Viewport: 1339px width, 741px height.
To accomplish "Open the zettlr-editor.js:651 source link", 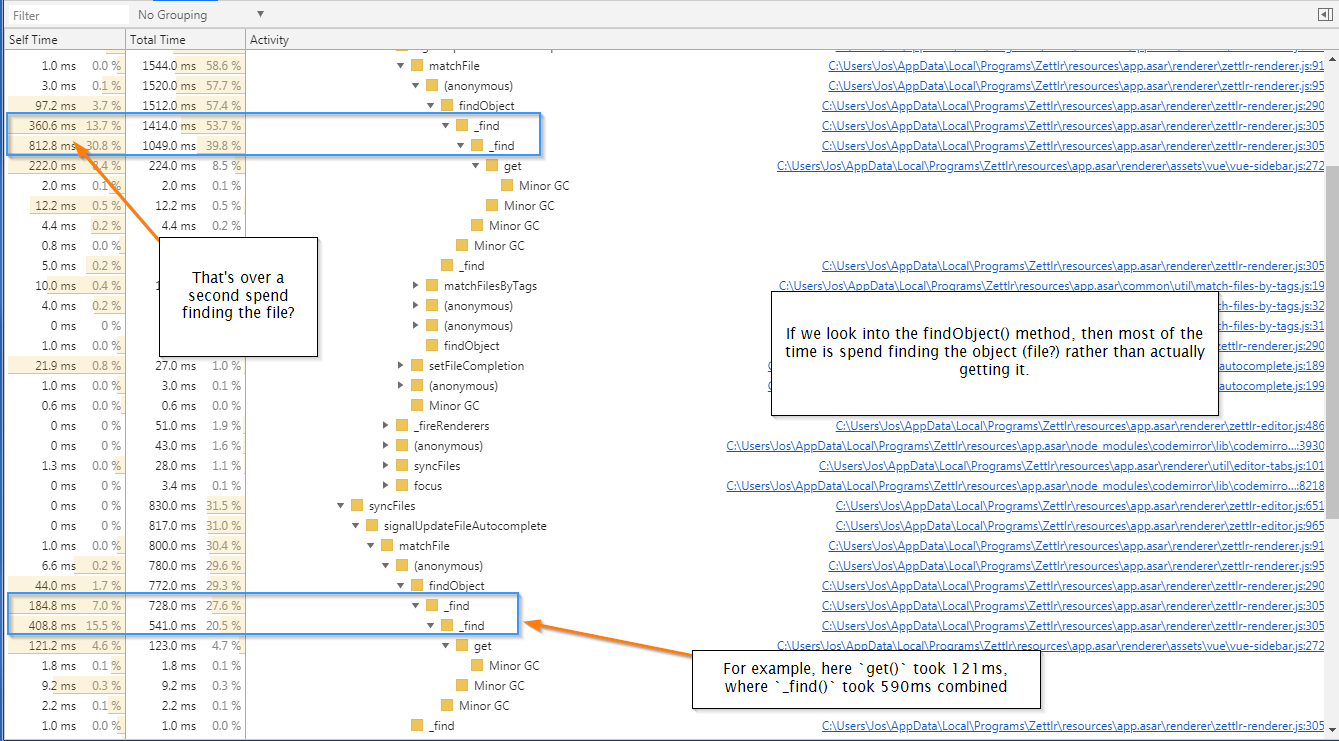I will [1080, 505].
